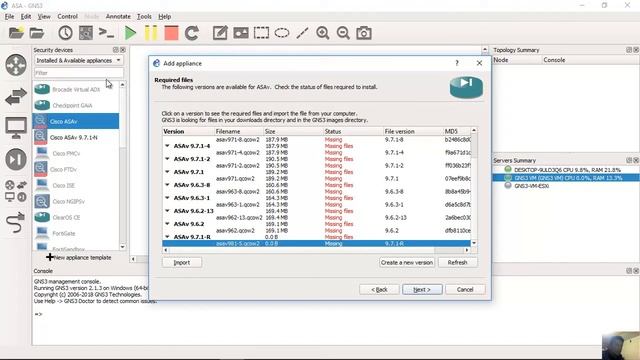Show or hide interface labels icon
The width and height of the screenshot is (640, 360).
click(86, 33)
